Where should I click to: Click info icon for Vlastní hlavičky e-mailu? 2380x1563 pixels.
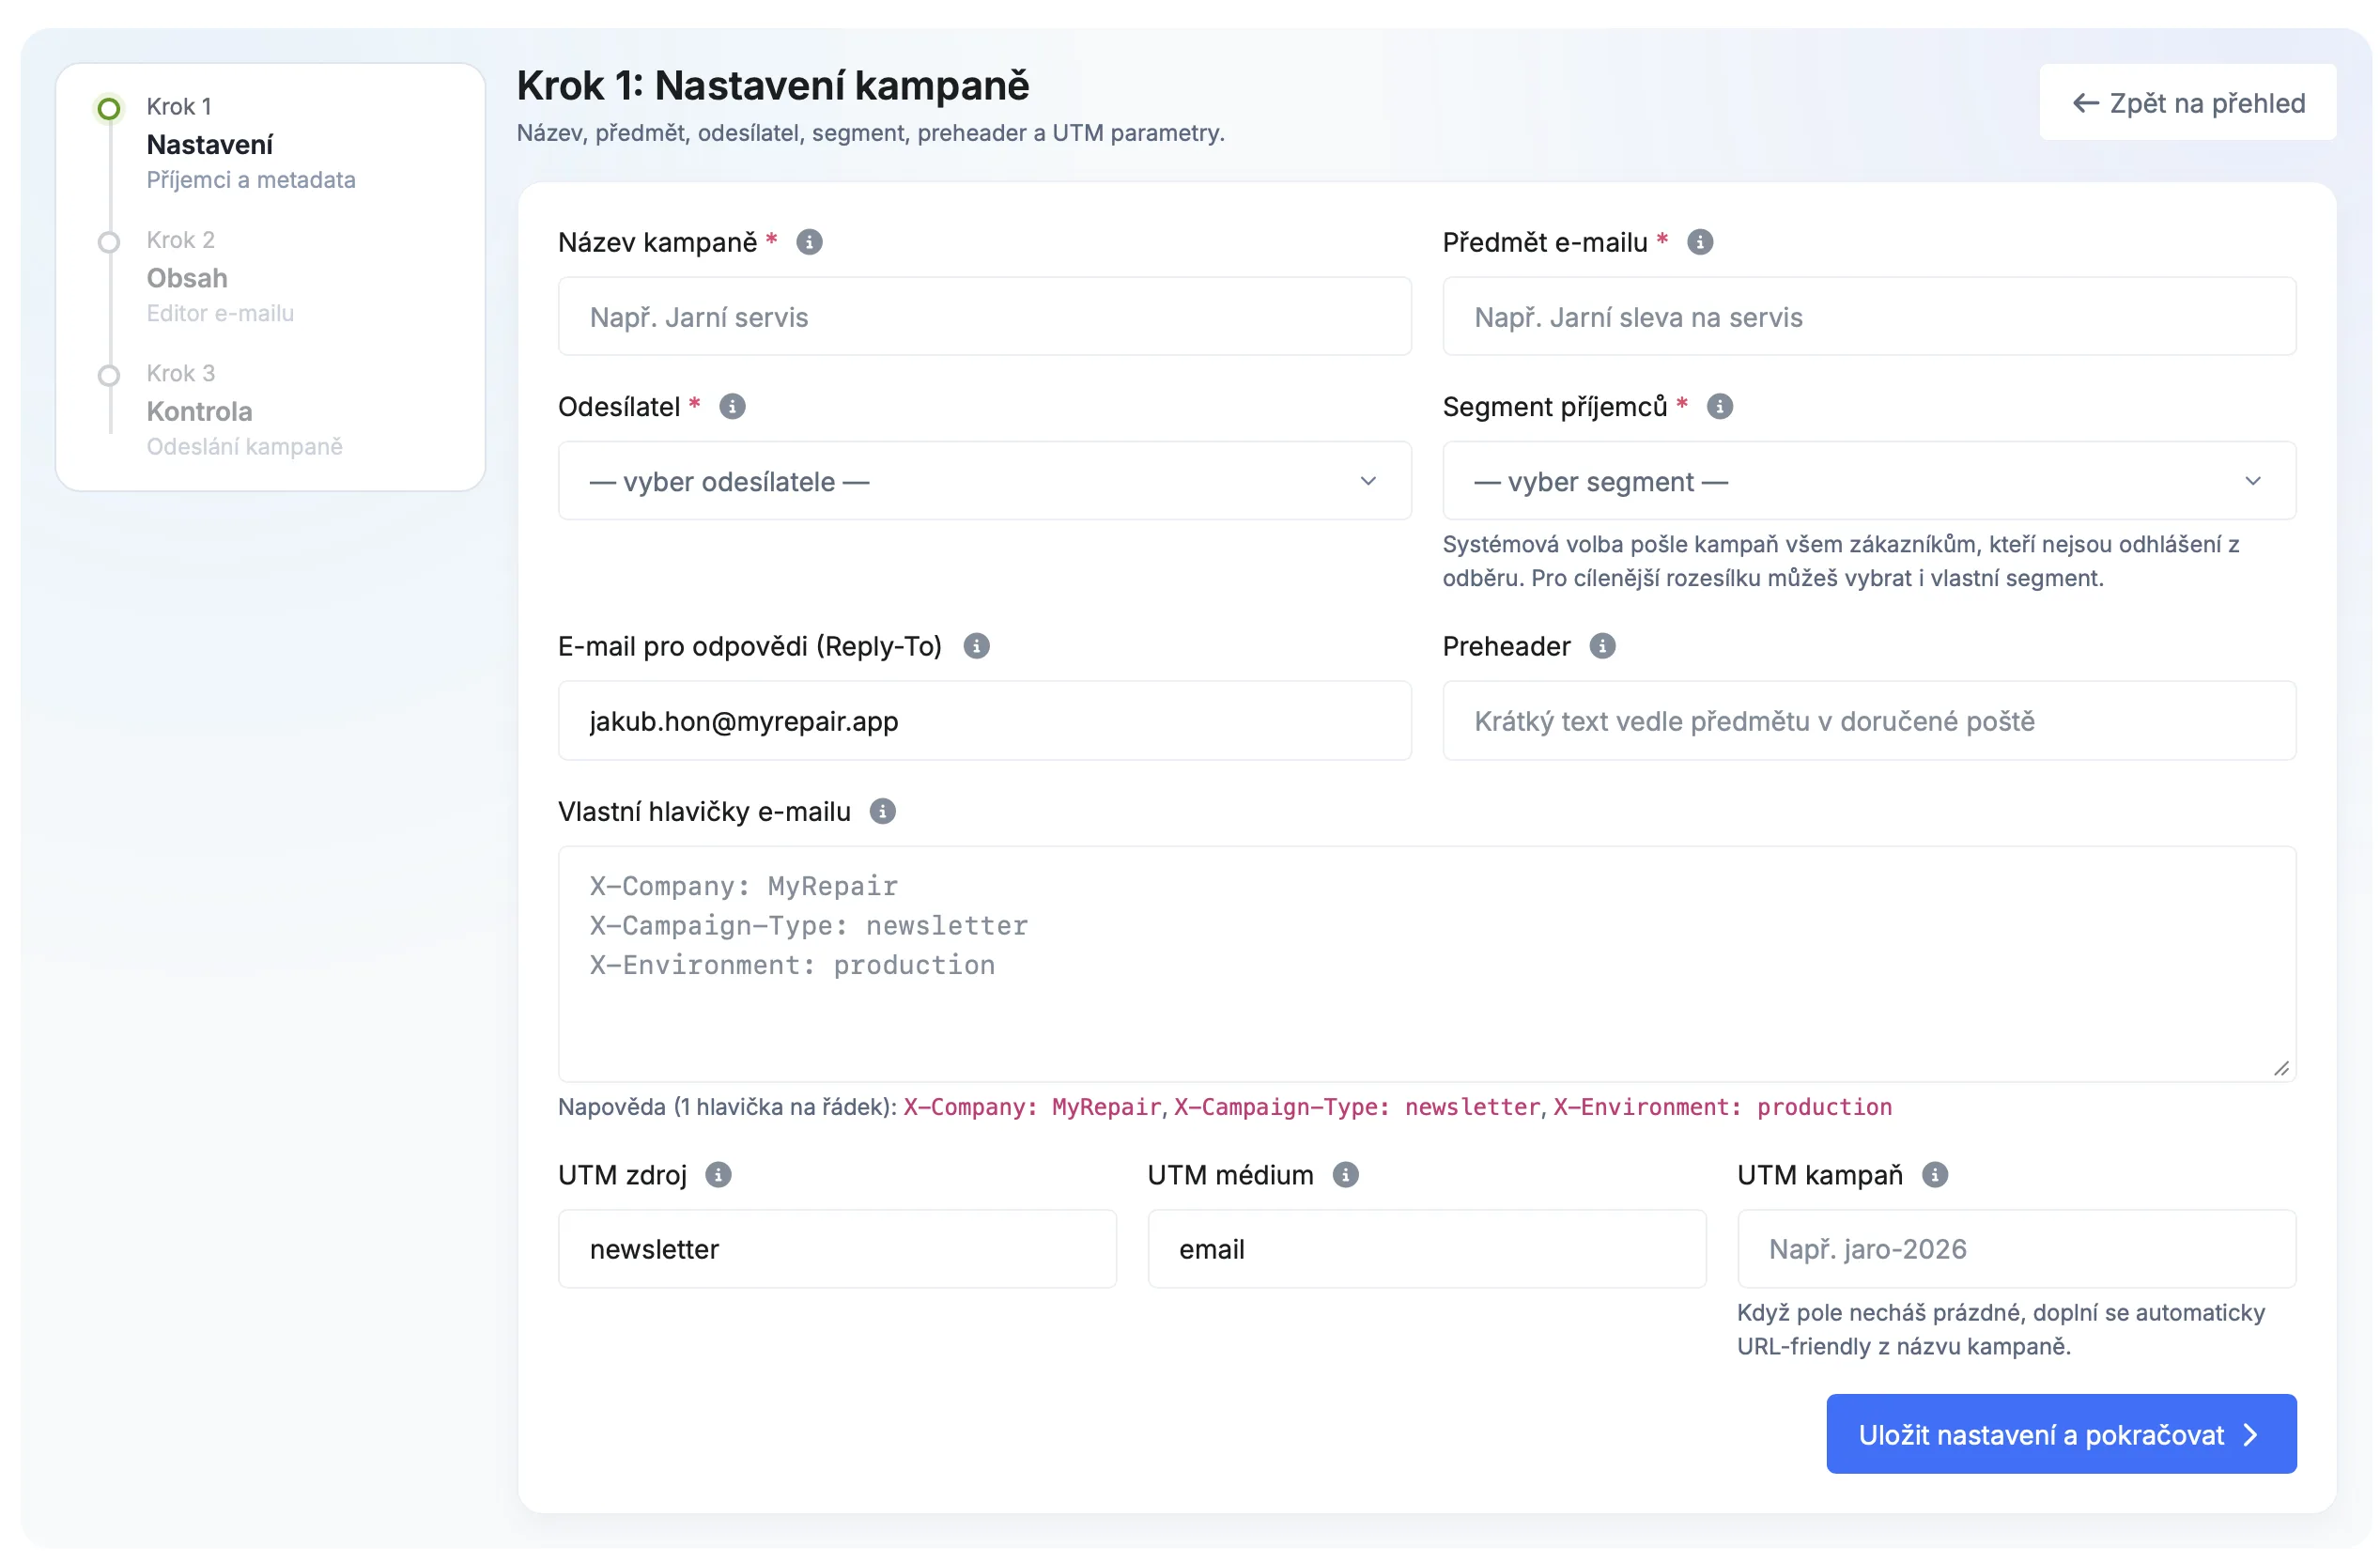point(882,811)
